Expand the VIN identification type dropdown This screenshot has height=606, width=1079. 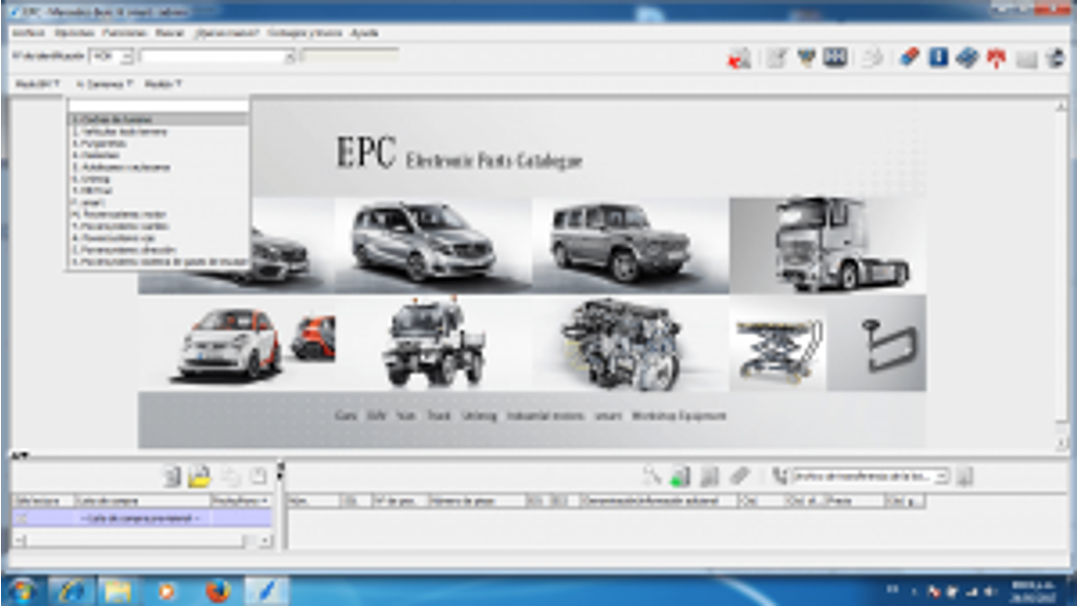pos(127,57)
